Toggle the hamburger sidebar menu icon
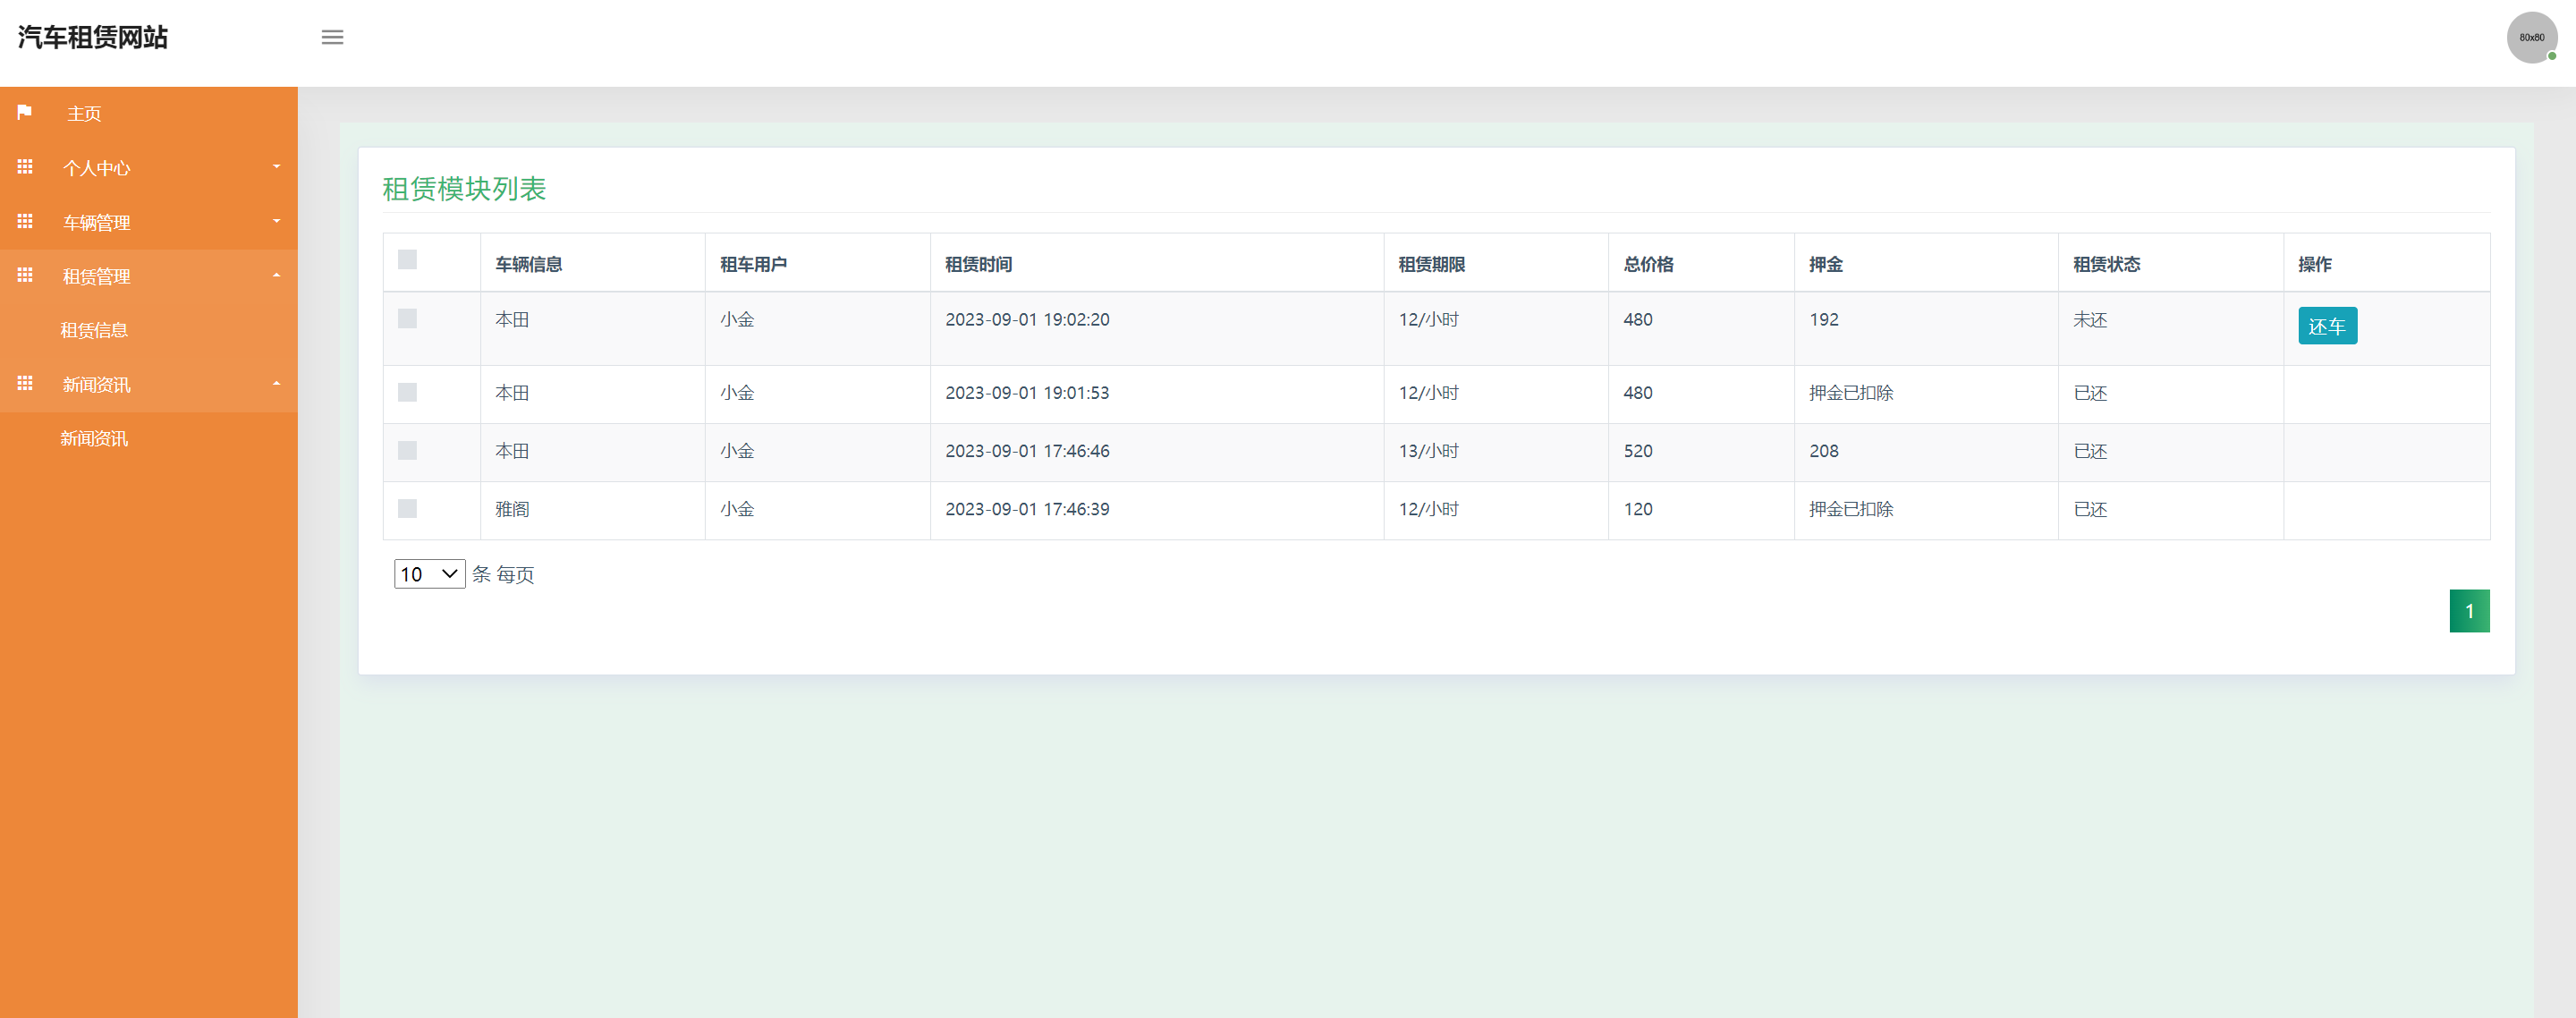Viewport: 2576px width, 1018px height. (332, 37)
